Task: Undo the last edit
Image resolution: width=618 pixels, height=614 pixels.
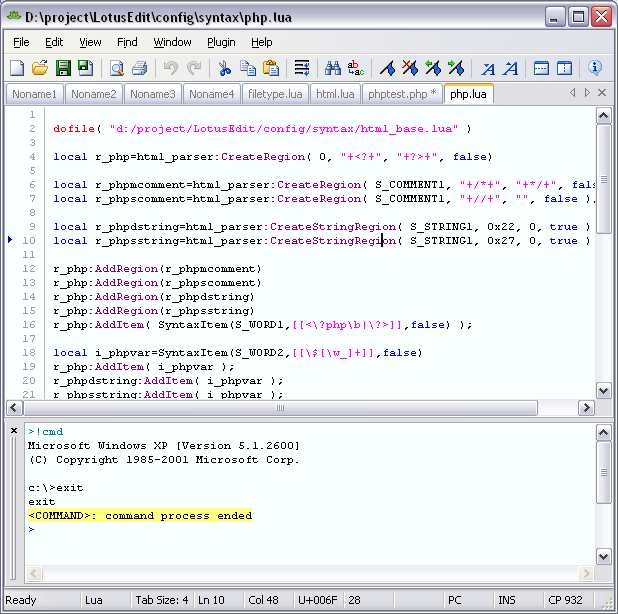Action: 170,68
